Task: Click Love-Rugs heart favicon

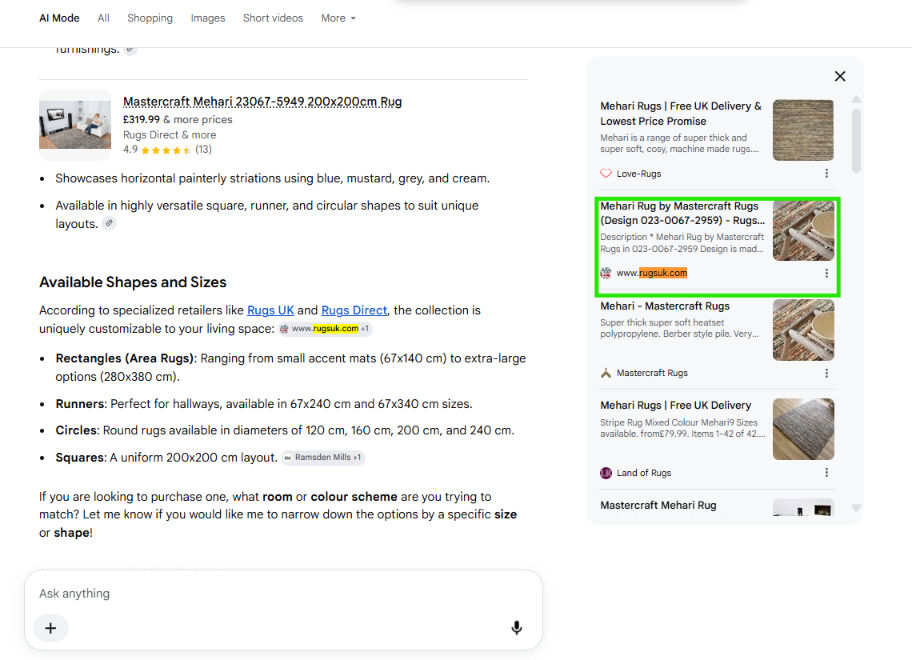Action: tap(606, 173)
